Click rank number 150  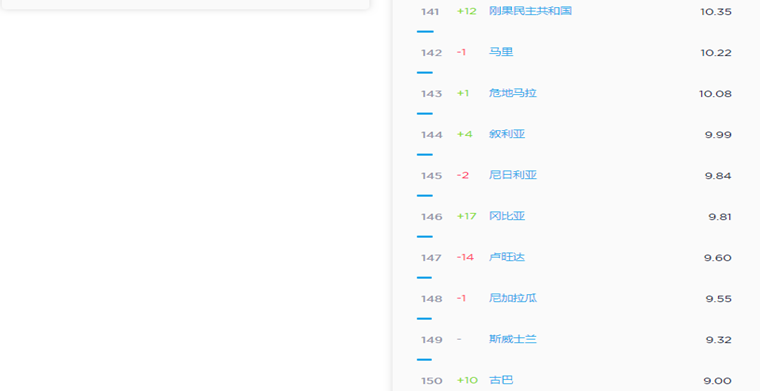click(432, 381)
